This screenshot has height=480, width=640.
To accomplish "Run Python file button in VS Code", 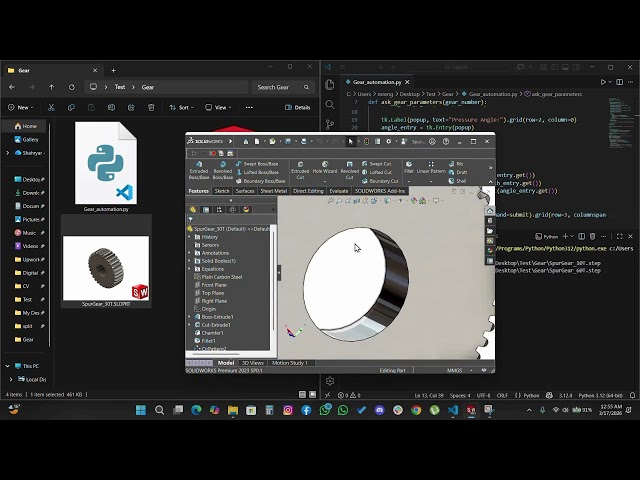I will [603, 82].
